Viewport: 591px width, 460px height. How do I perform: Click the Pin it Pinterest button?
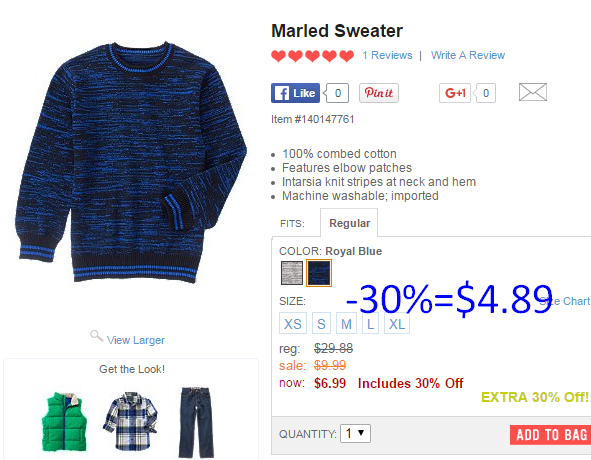coord(378,93)
